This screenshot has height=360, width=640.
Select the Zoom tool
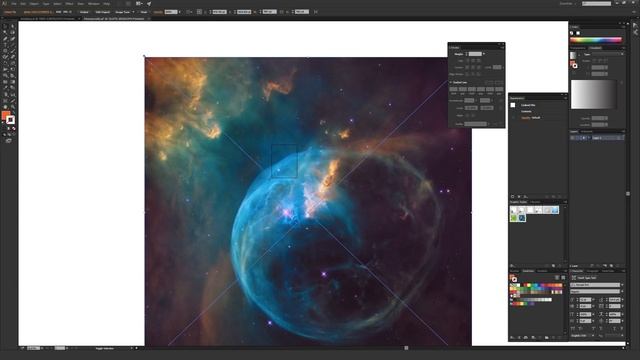[x=13, y=107]
